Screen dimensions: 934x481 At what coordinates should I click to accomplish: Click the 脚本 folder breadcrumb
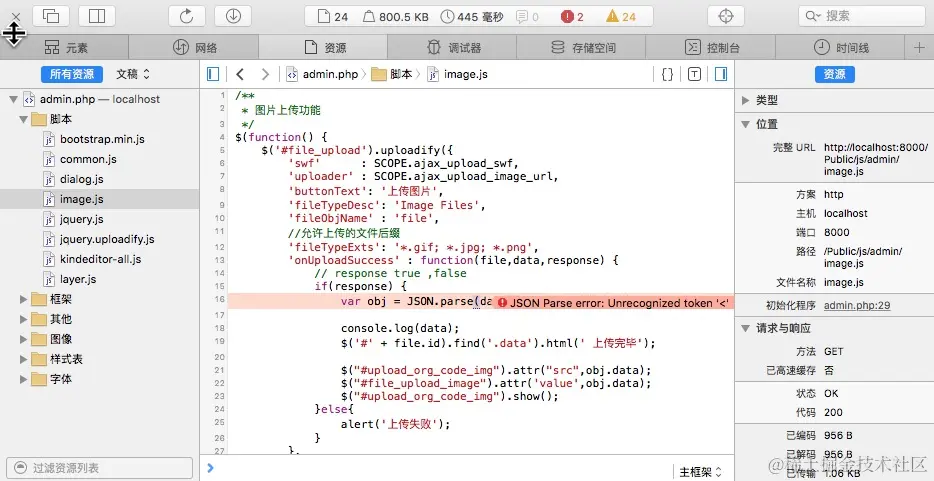tap(391, 74)
